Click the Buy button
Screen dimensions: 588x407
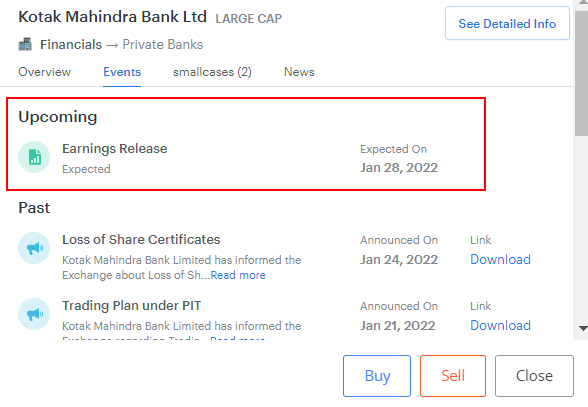[x=377, y=376]
